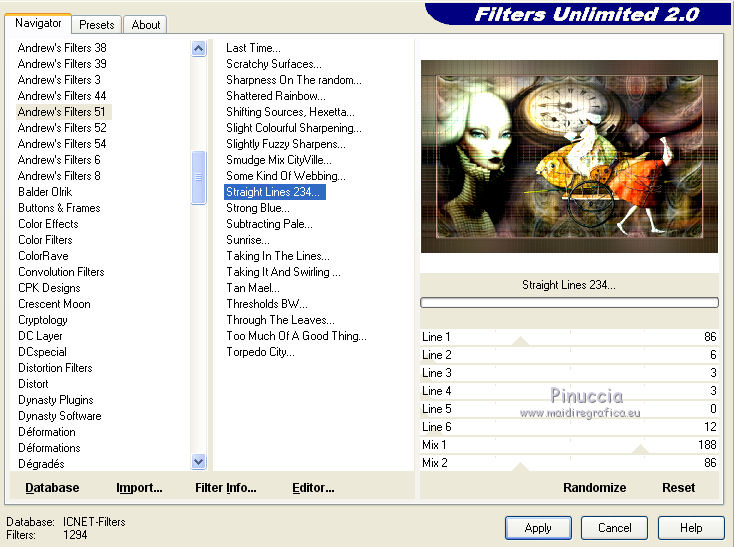Select Smudge Mix CityVille... filter

[279, 160]
